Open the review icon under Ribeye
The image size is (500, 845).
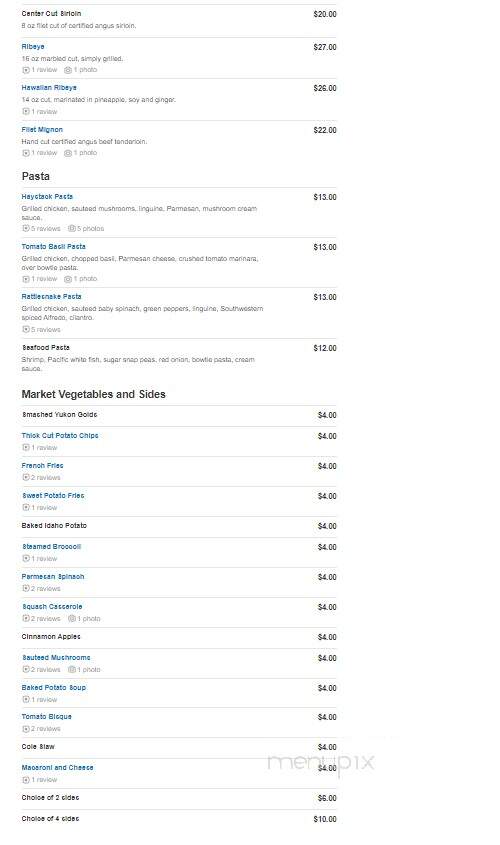coord(25,70)
